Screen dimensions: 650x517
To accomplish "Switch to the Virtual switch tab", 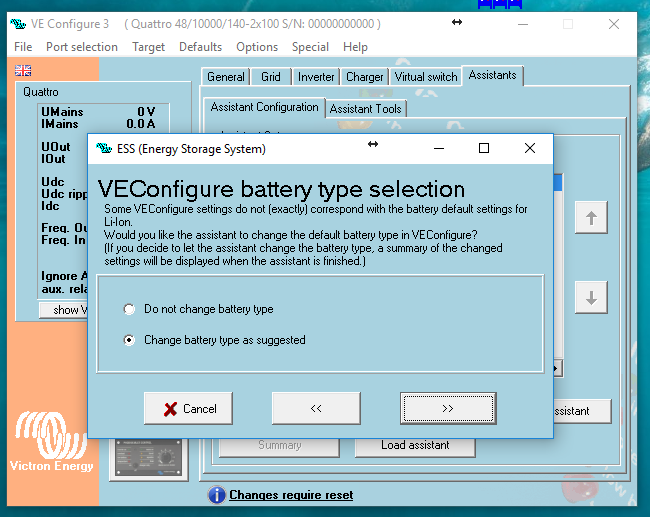I will point(426,77).
